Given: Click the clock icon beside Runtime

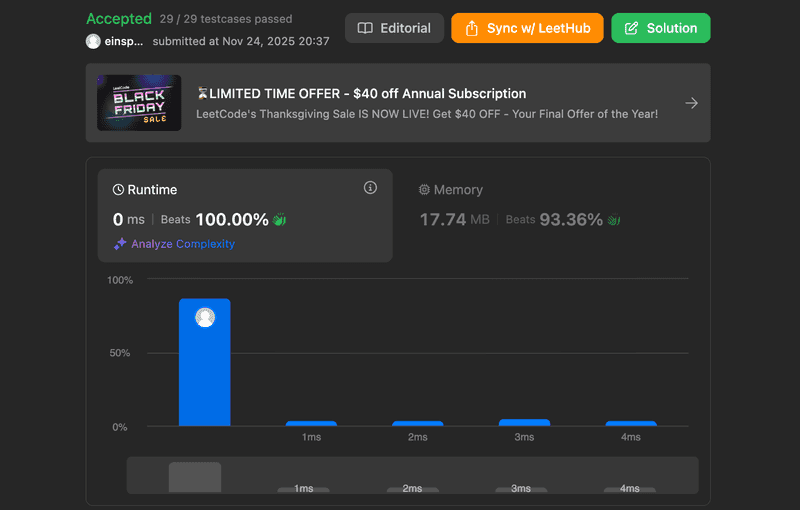Looking at the screenshot, I should pyautogui.click(x=118, y=190).
